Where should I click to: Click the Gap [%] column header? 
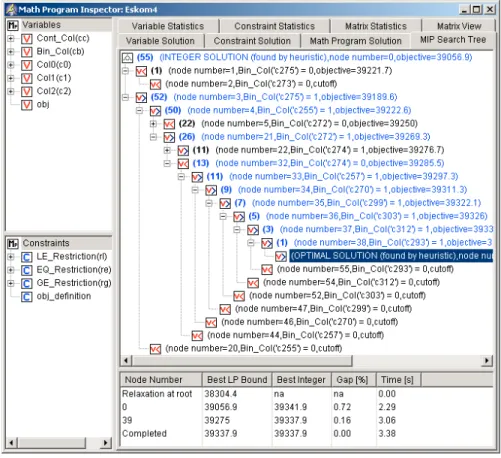tap(353, 380)
